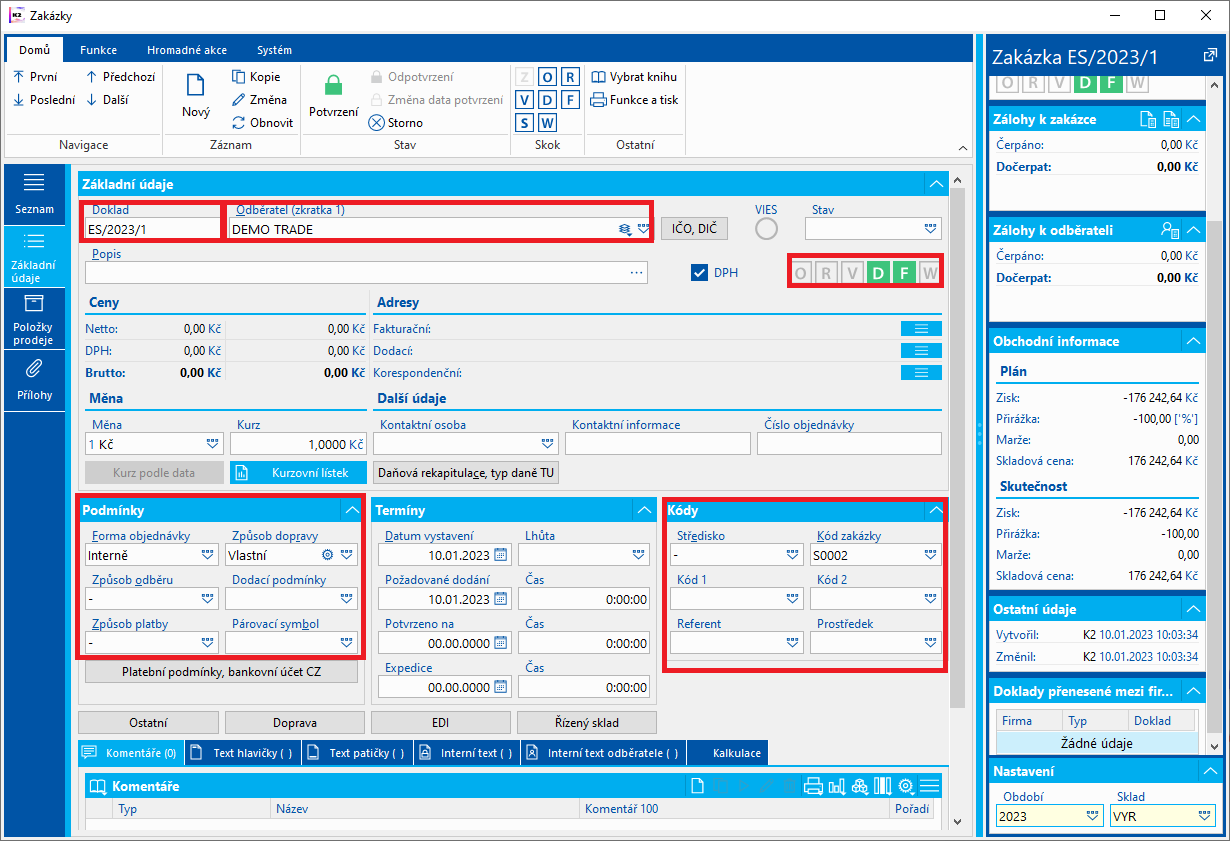Cancel the order with Storno
This screenshot has width=1230, height=841.
click(396, 123)
